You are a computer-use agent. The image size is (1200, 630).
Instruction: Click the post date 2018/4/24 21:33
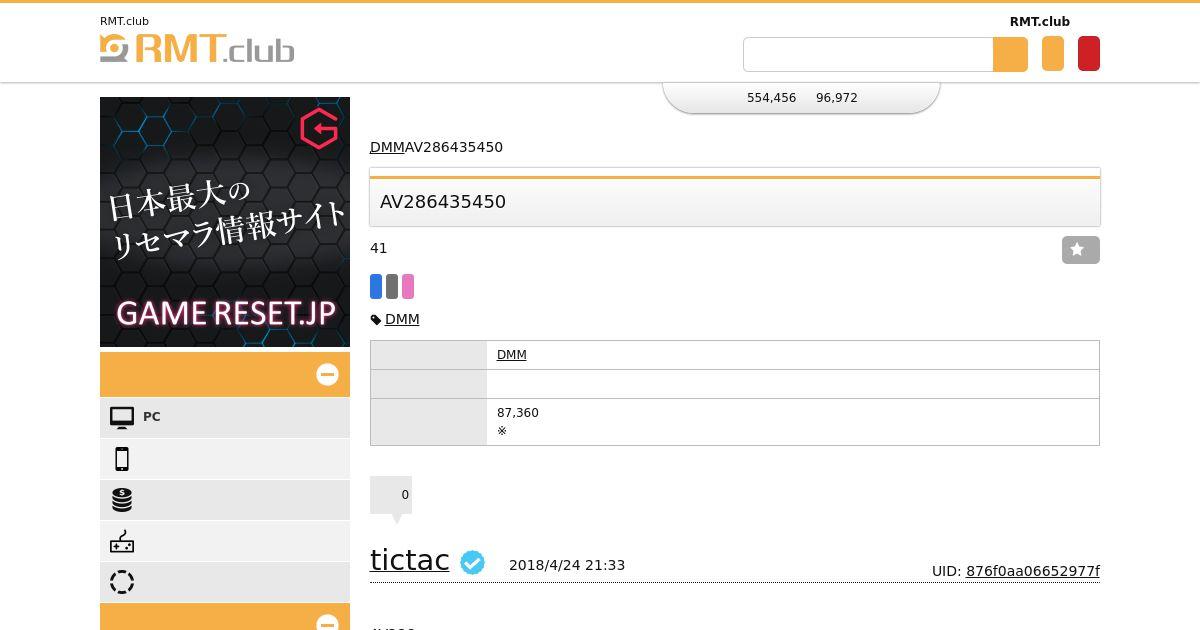pos(567,565)
